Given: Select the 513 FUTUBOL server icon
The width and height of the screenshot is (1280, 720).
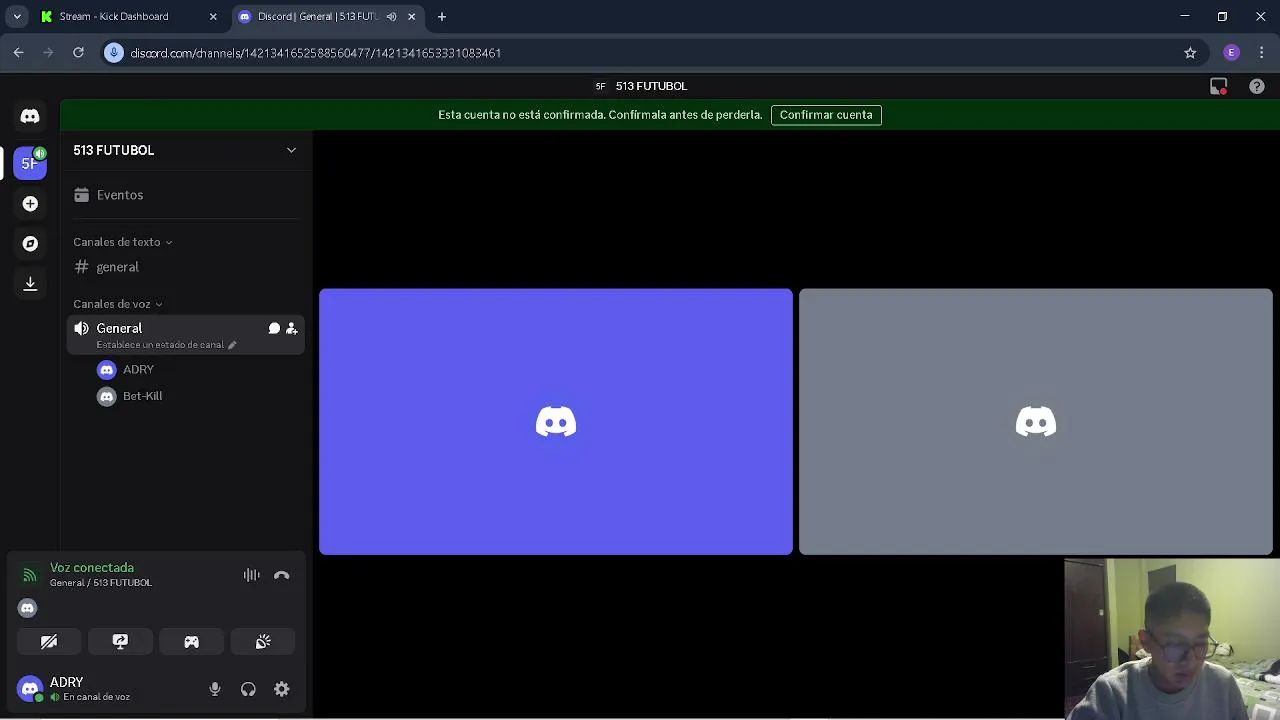Looking at the screenshot, I should (30, 163).
